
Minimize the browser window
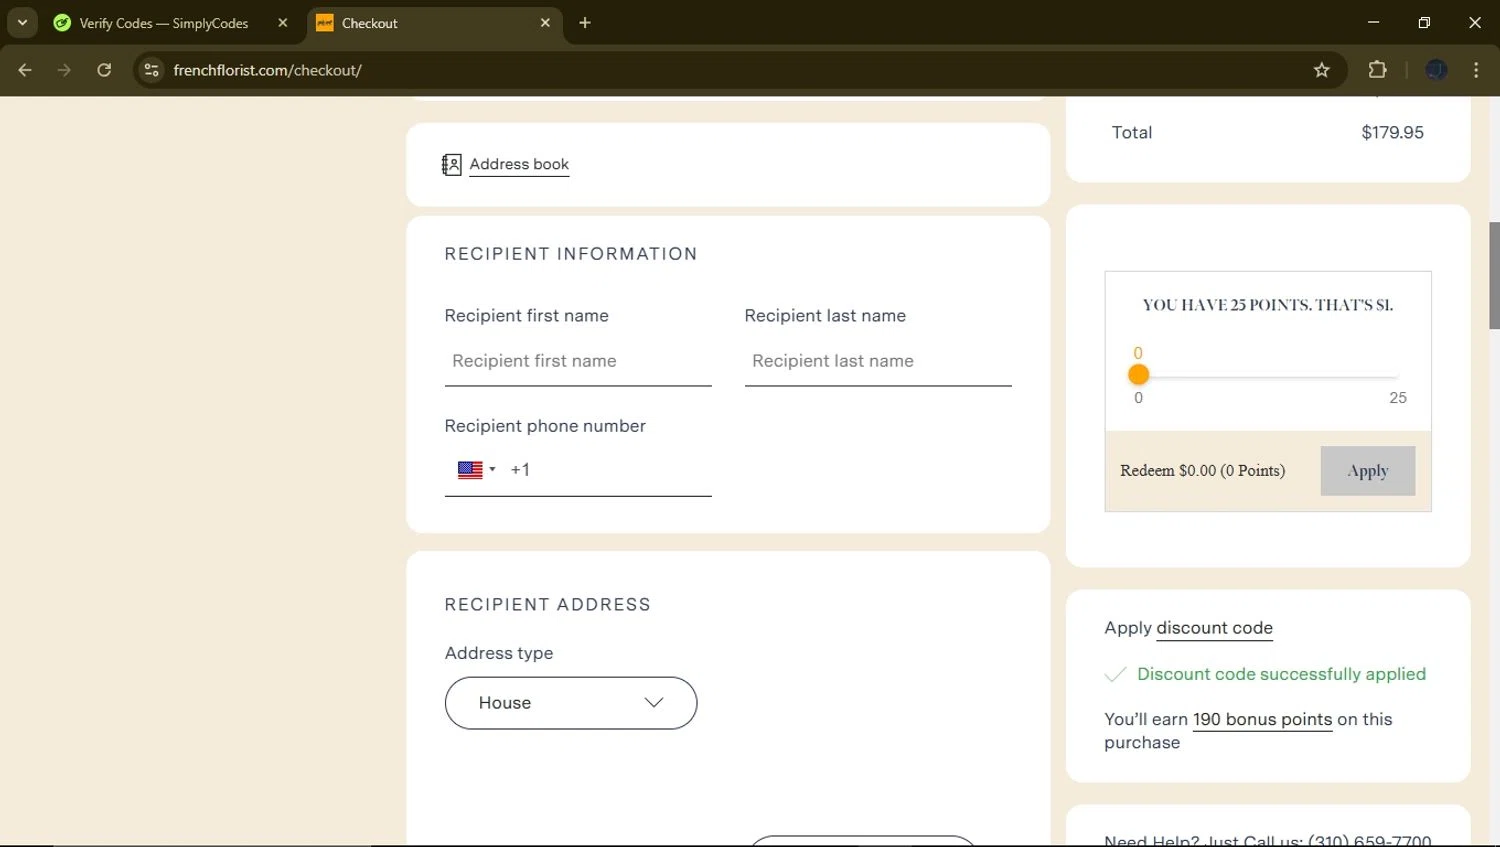pyautogui.click(x=1373, y=22)
